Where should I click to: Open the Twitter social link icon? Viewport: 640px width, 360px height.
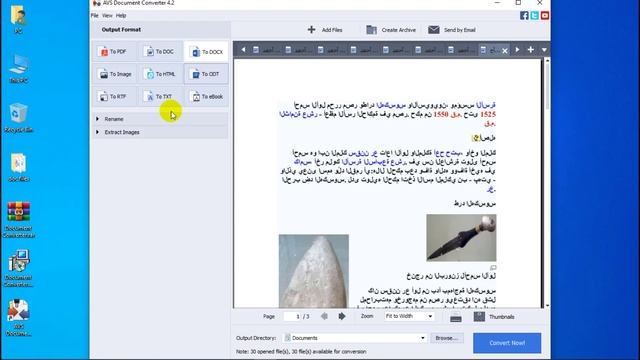pyautogui.click(x=534, y=16)
